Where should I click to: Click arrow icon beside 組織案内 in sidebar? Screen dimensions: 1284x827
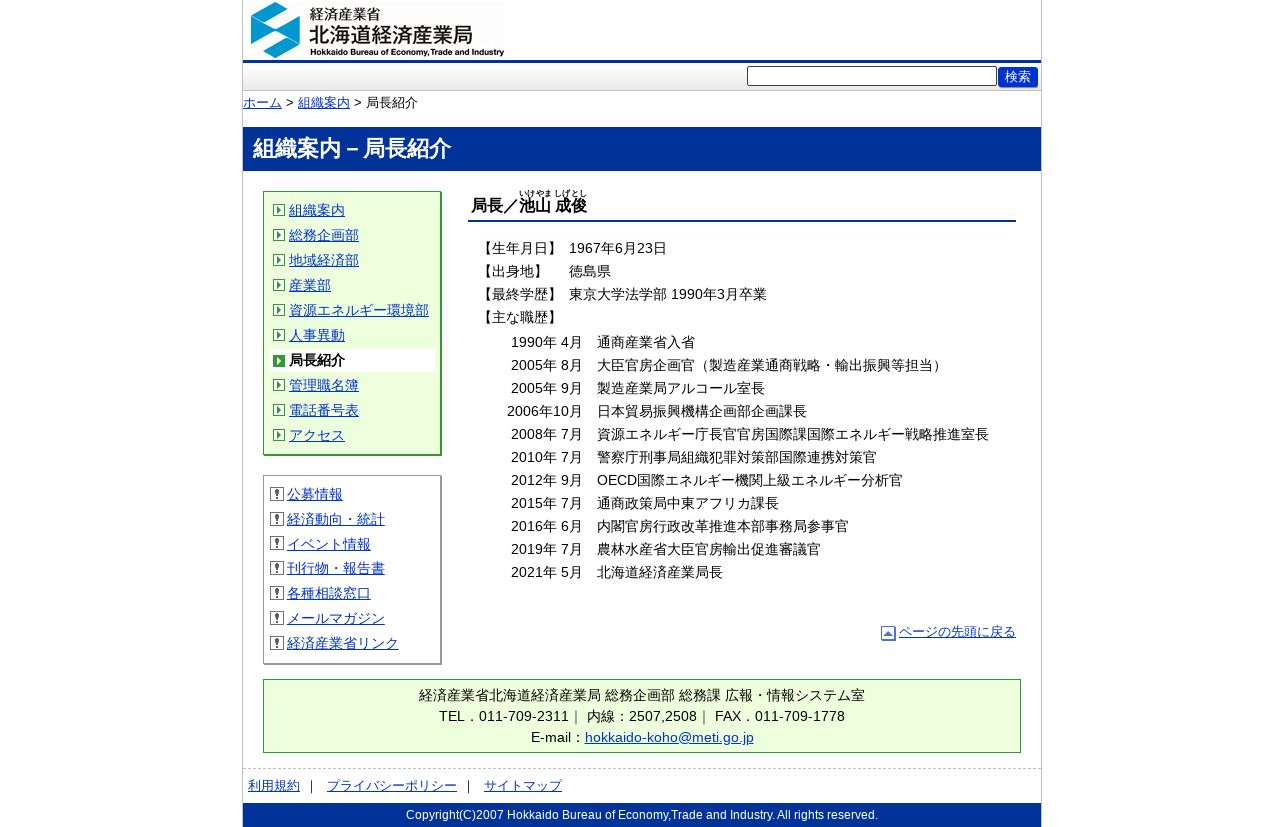click(x=279, y=210)
